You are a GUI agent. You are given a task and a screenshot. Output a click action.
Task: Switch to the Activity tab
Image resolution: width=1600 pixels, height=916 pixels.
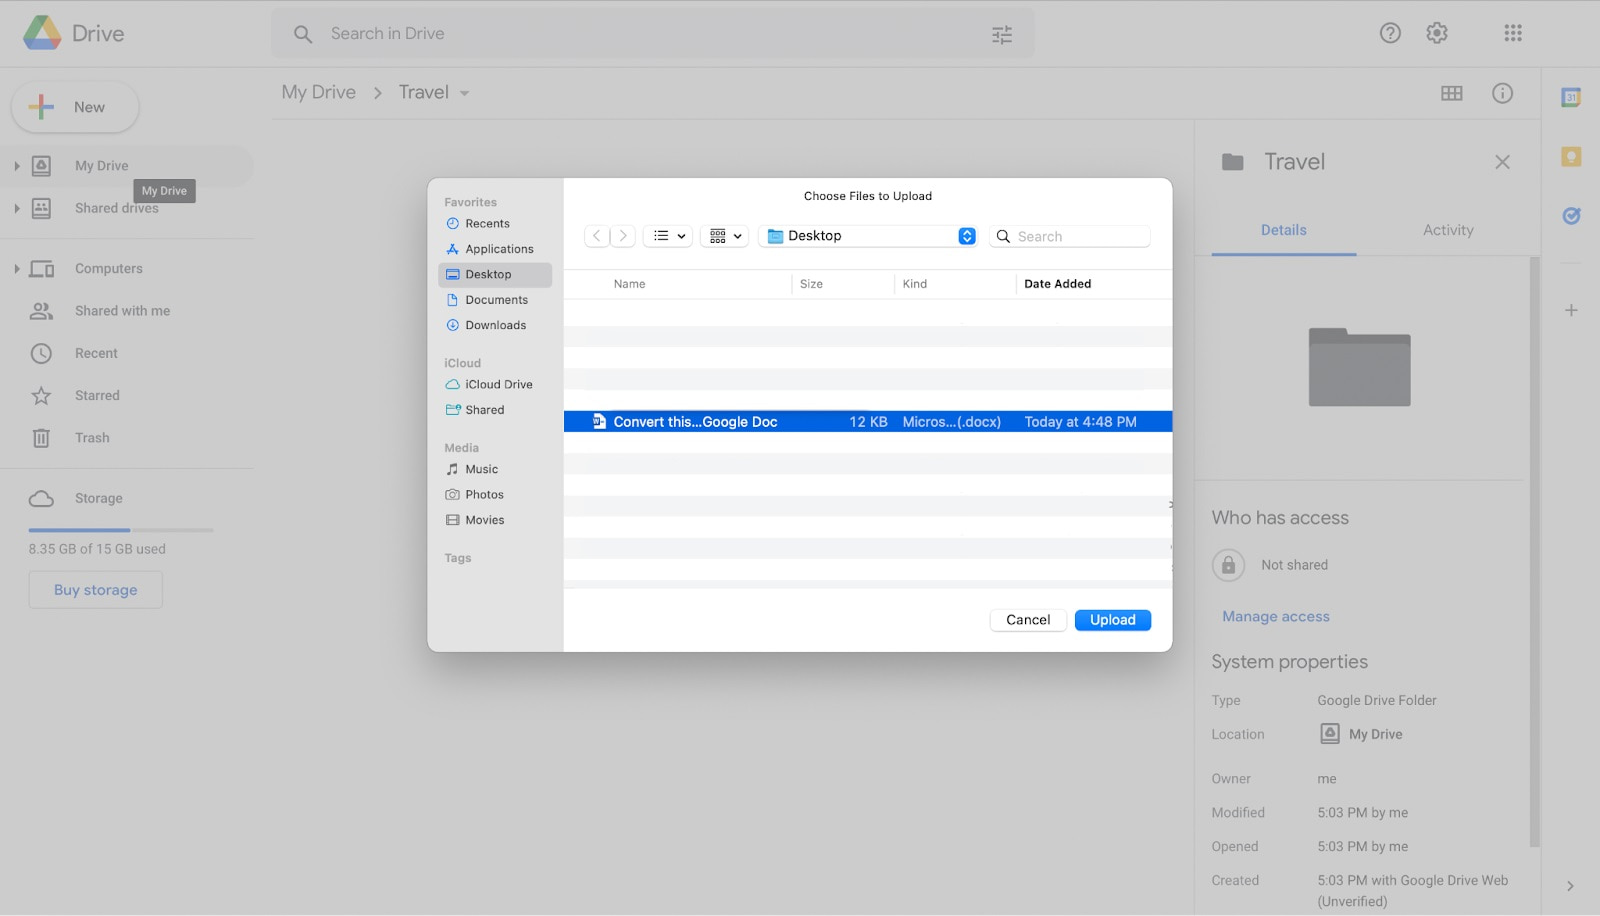(x=1448, y=230)
